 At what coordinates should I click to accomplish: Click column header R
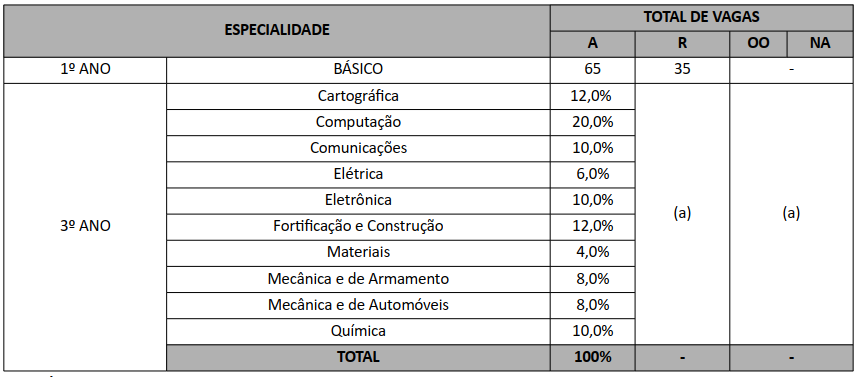pos(682,44)
